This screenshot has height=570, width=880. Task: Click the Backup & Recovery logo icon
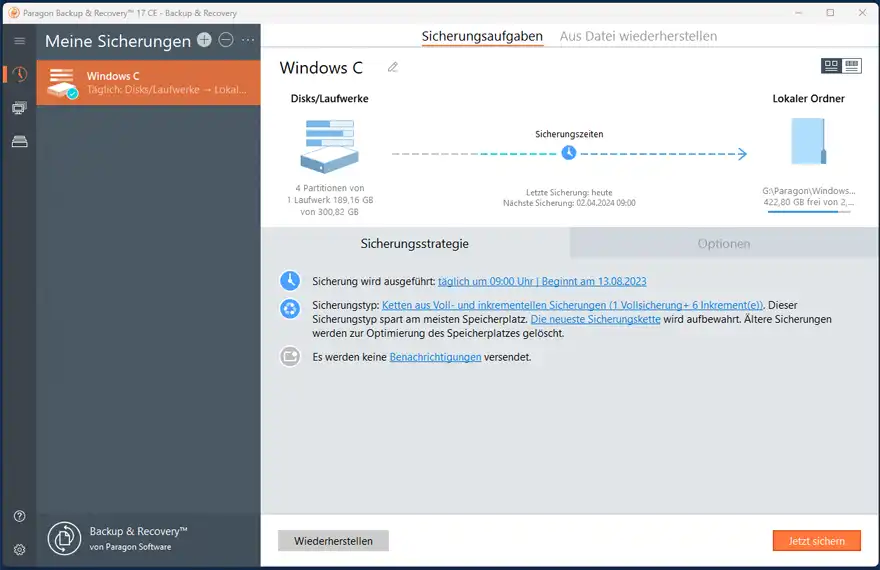(x=65, y=539)
